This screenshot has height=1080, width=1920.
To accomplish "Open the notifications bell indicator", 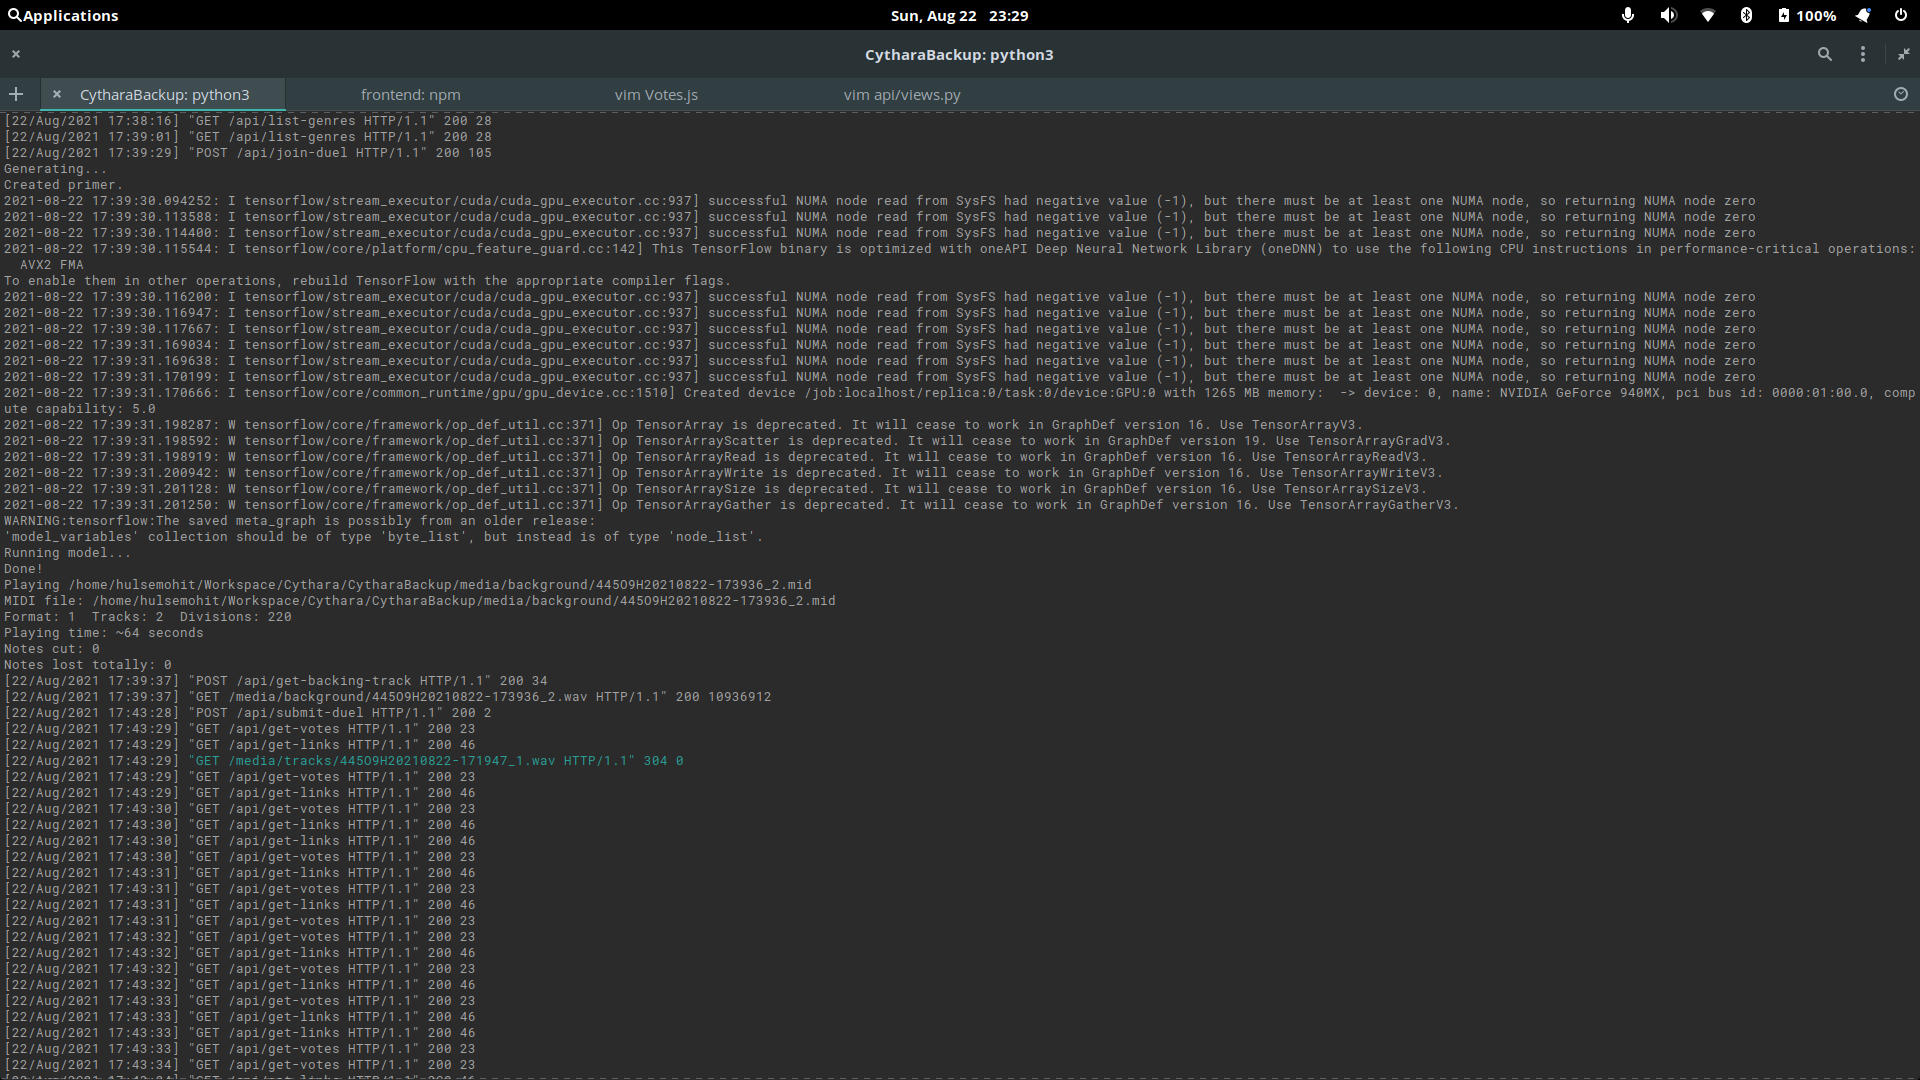I will (x=1862, y=15).
